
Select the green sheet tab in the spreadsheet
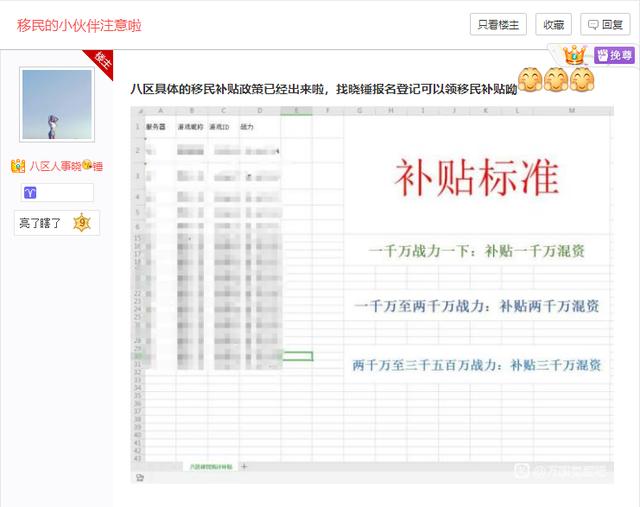[x=211, y=467]
